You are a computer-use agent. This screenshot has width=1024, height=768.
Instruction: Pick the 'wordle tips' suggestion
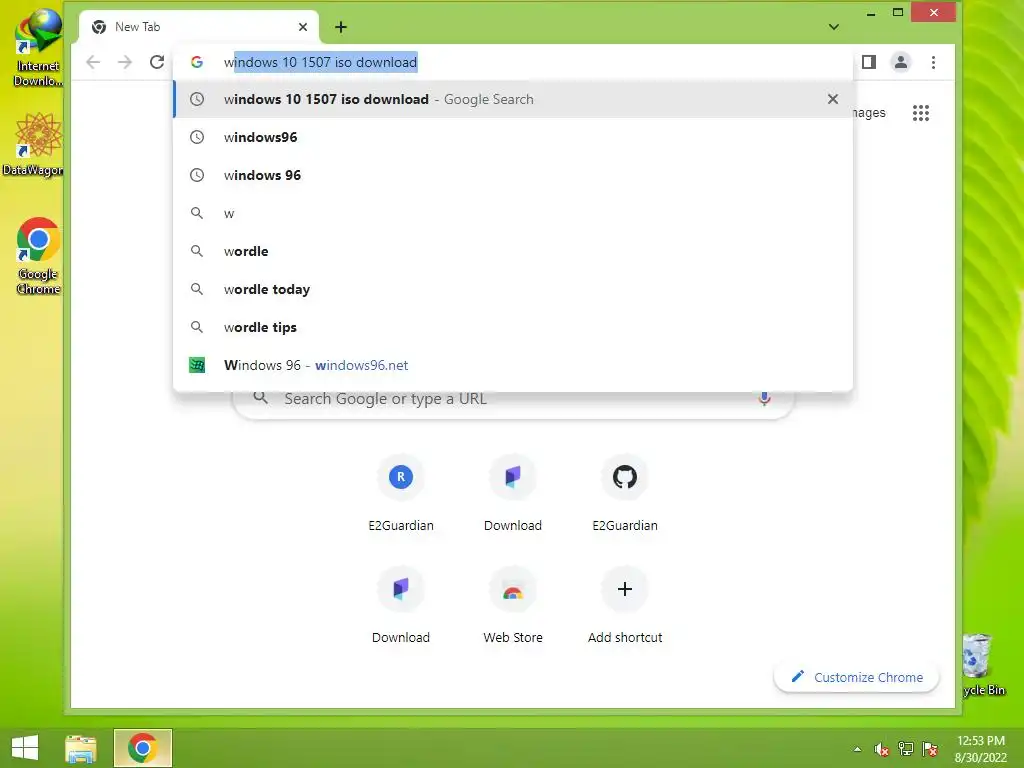(513, 327)
